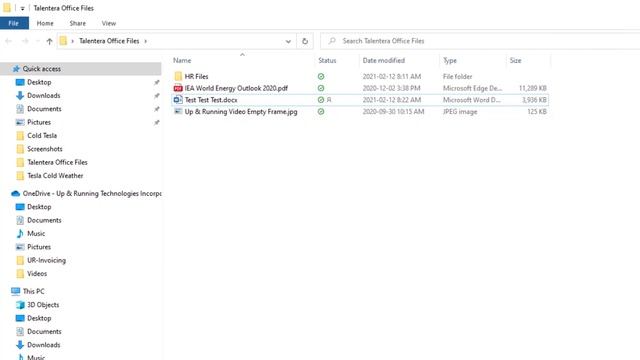Sort by the Name column header
Screen dimensions: 640x360
coord(182,60)
